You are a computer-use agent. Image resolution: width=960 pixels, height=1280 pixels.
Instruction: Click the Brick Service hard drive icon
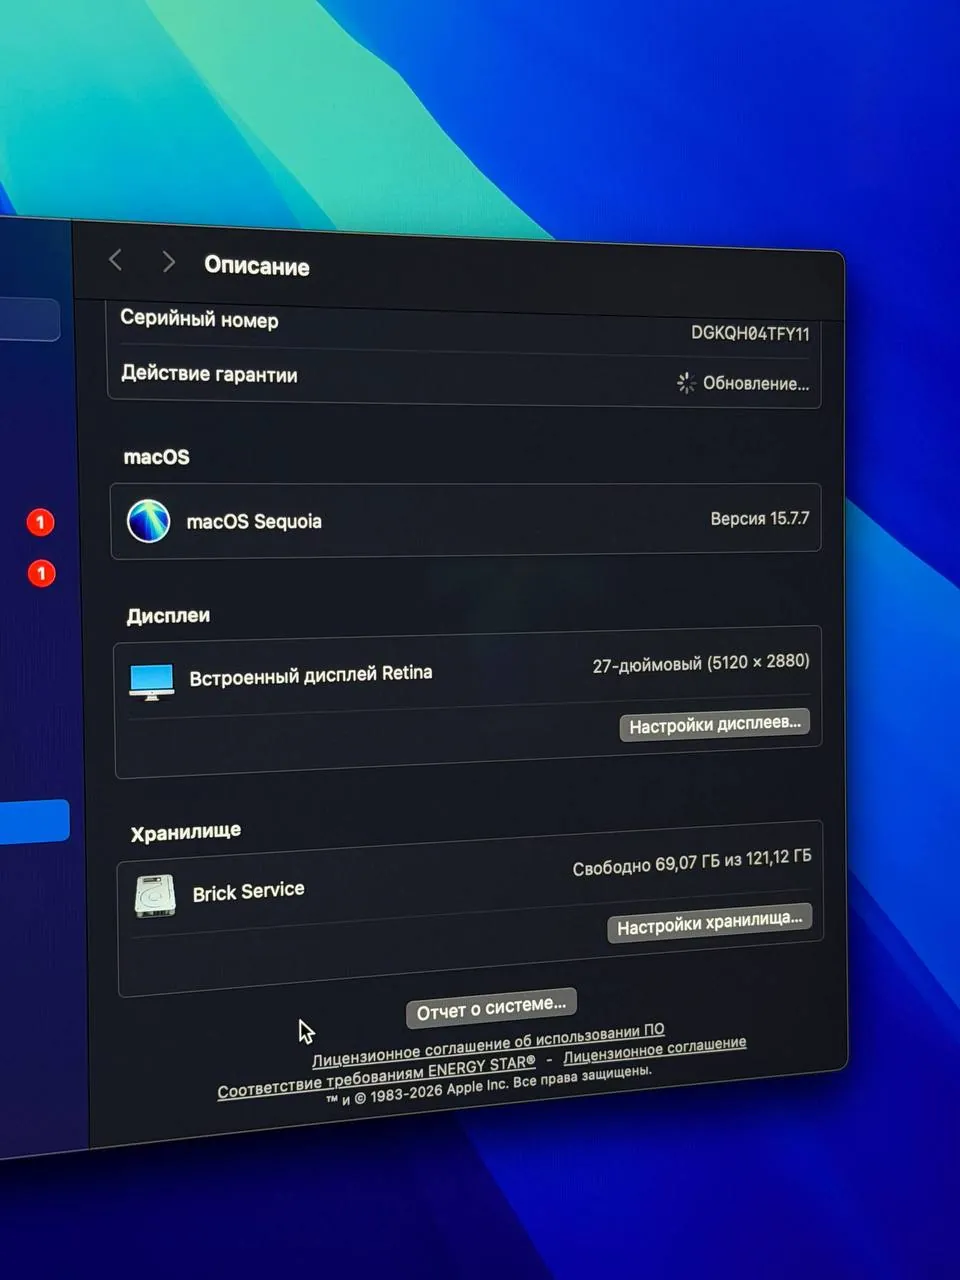(x=154, y=896)
